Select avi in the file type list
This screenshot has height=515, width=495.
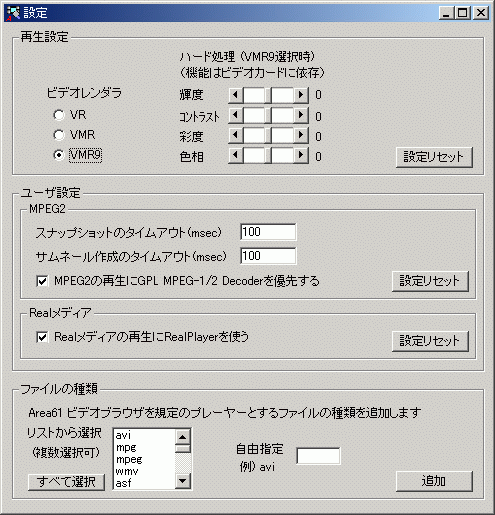(144, 435)
